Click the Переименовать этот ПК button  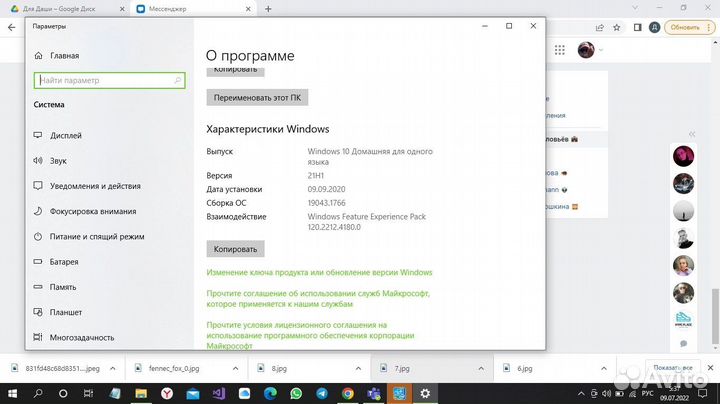click(x=257, y=97)
